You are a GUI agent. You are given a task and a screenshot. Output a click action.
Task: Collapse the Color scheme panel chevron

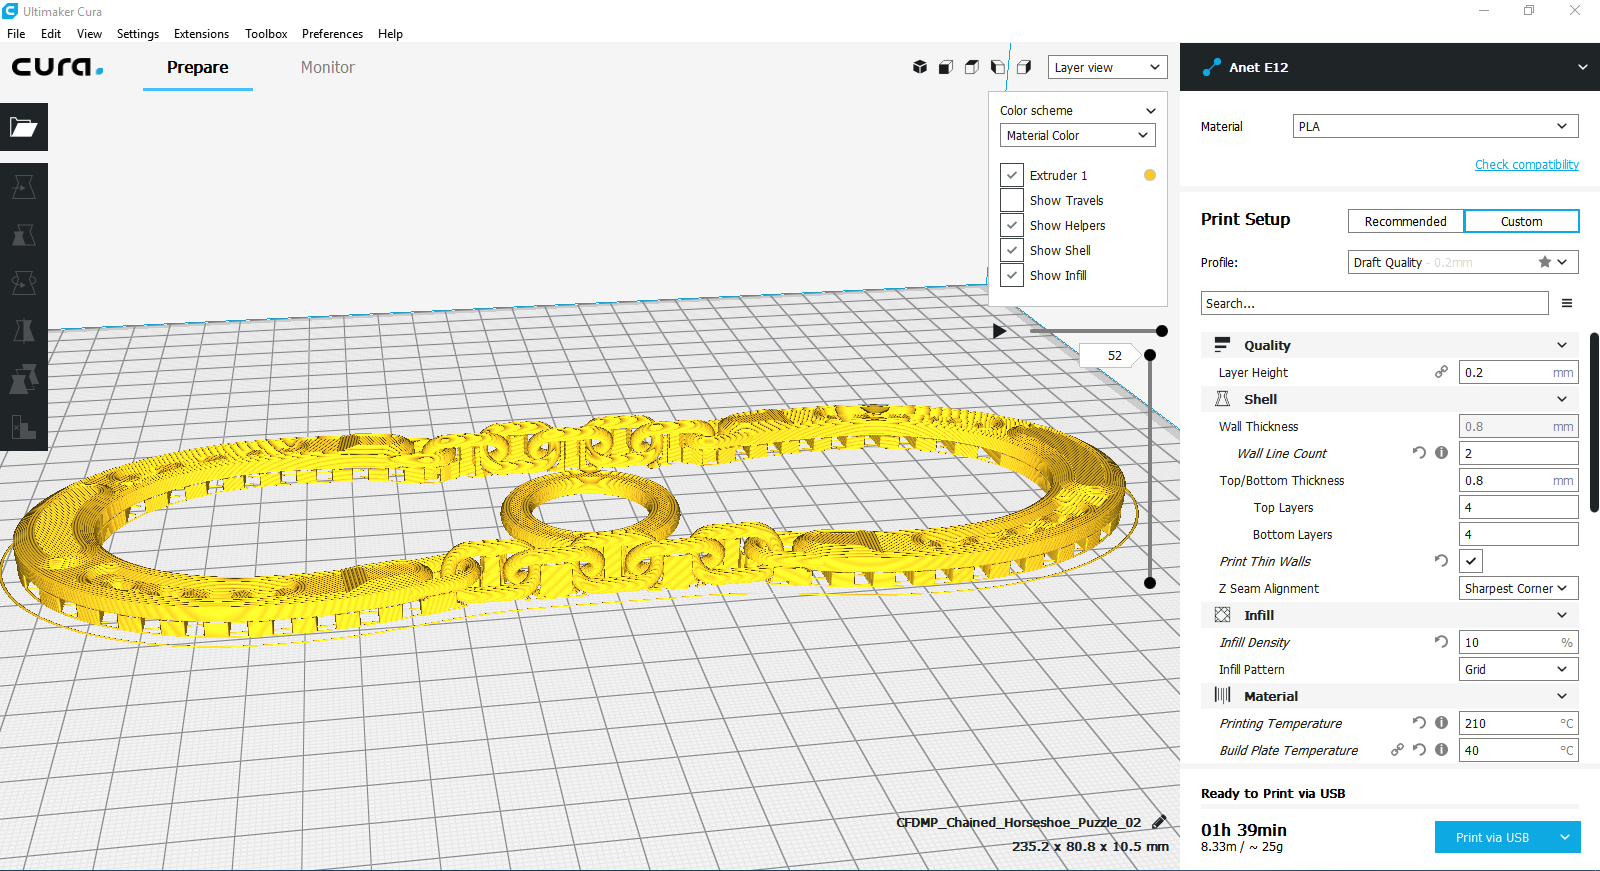pyautogui.click(x=1151, y=111)
